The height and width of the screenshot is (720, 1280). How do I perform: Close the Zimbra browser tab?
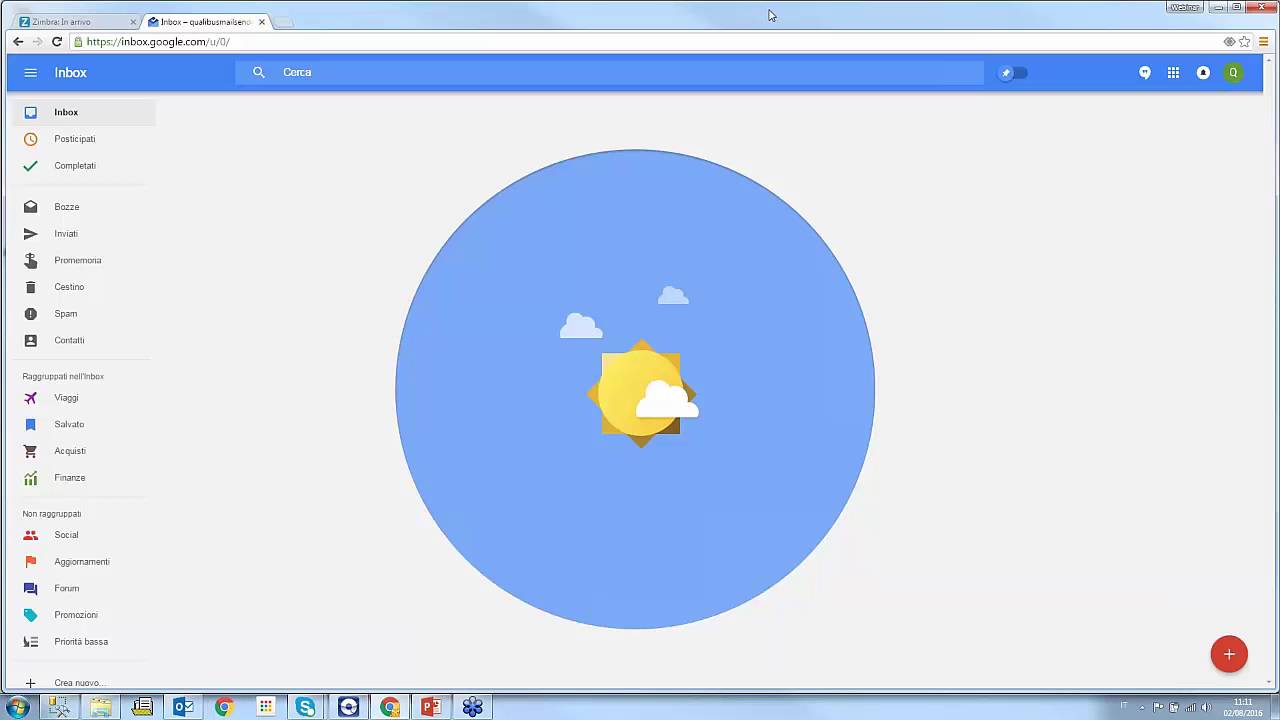(133, 22)
